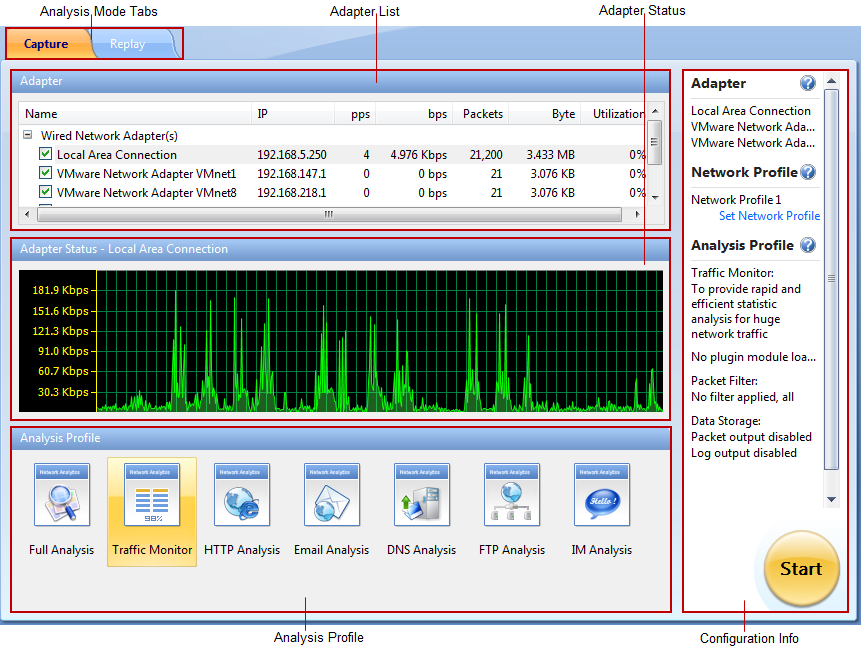
Task: Choose the HTTP Analysis profile icon
Action: tap(242, 495)
